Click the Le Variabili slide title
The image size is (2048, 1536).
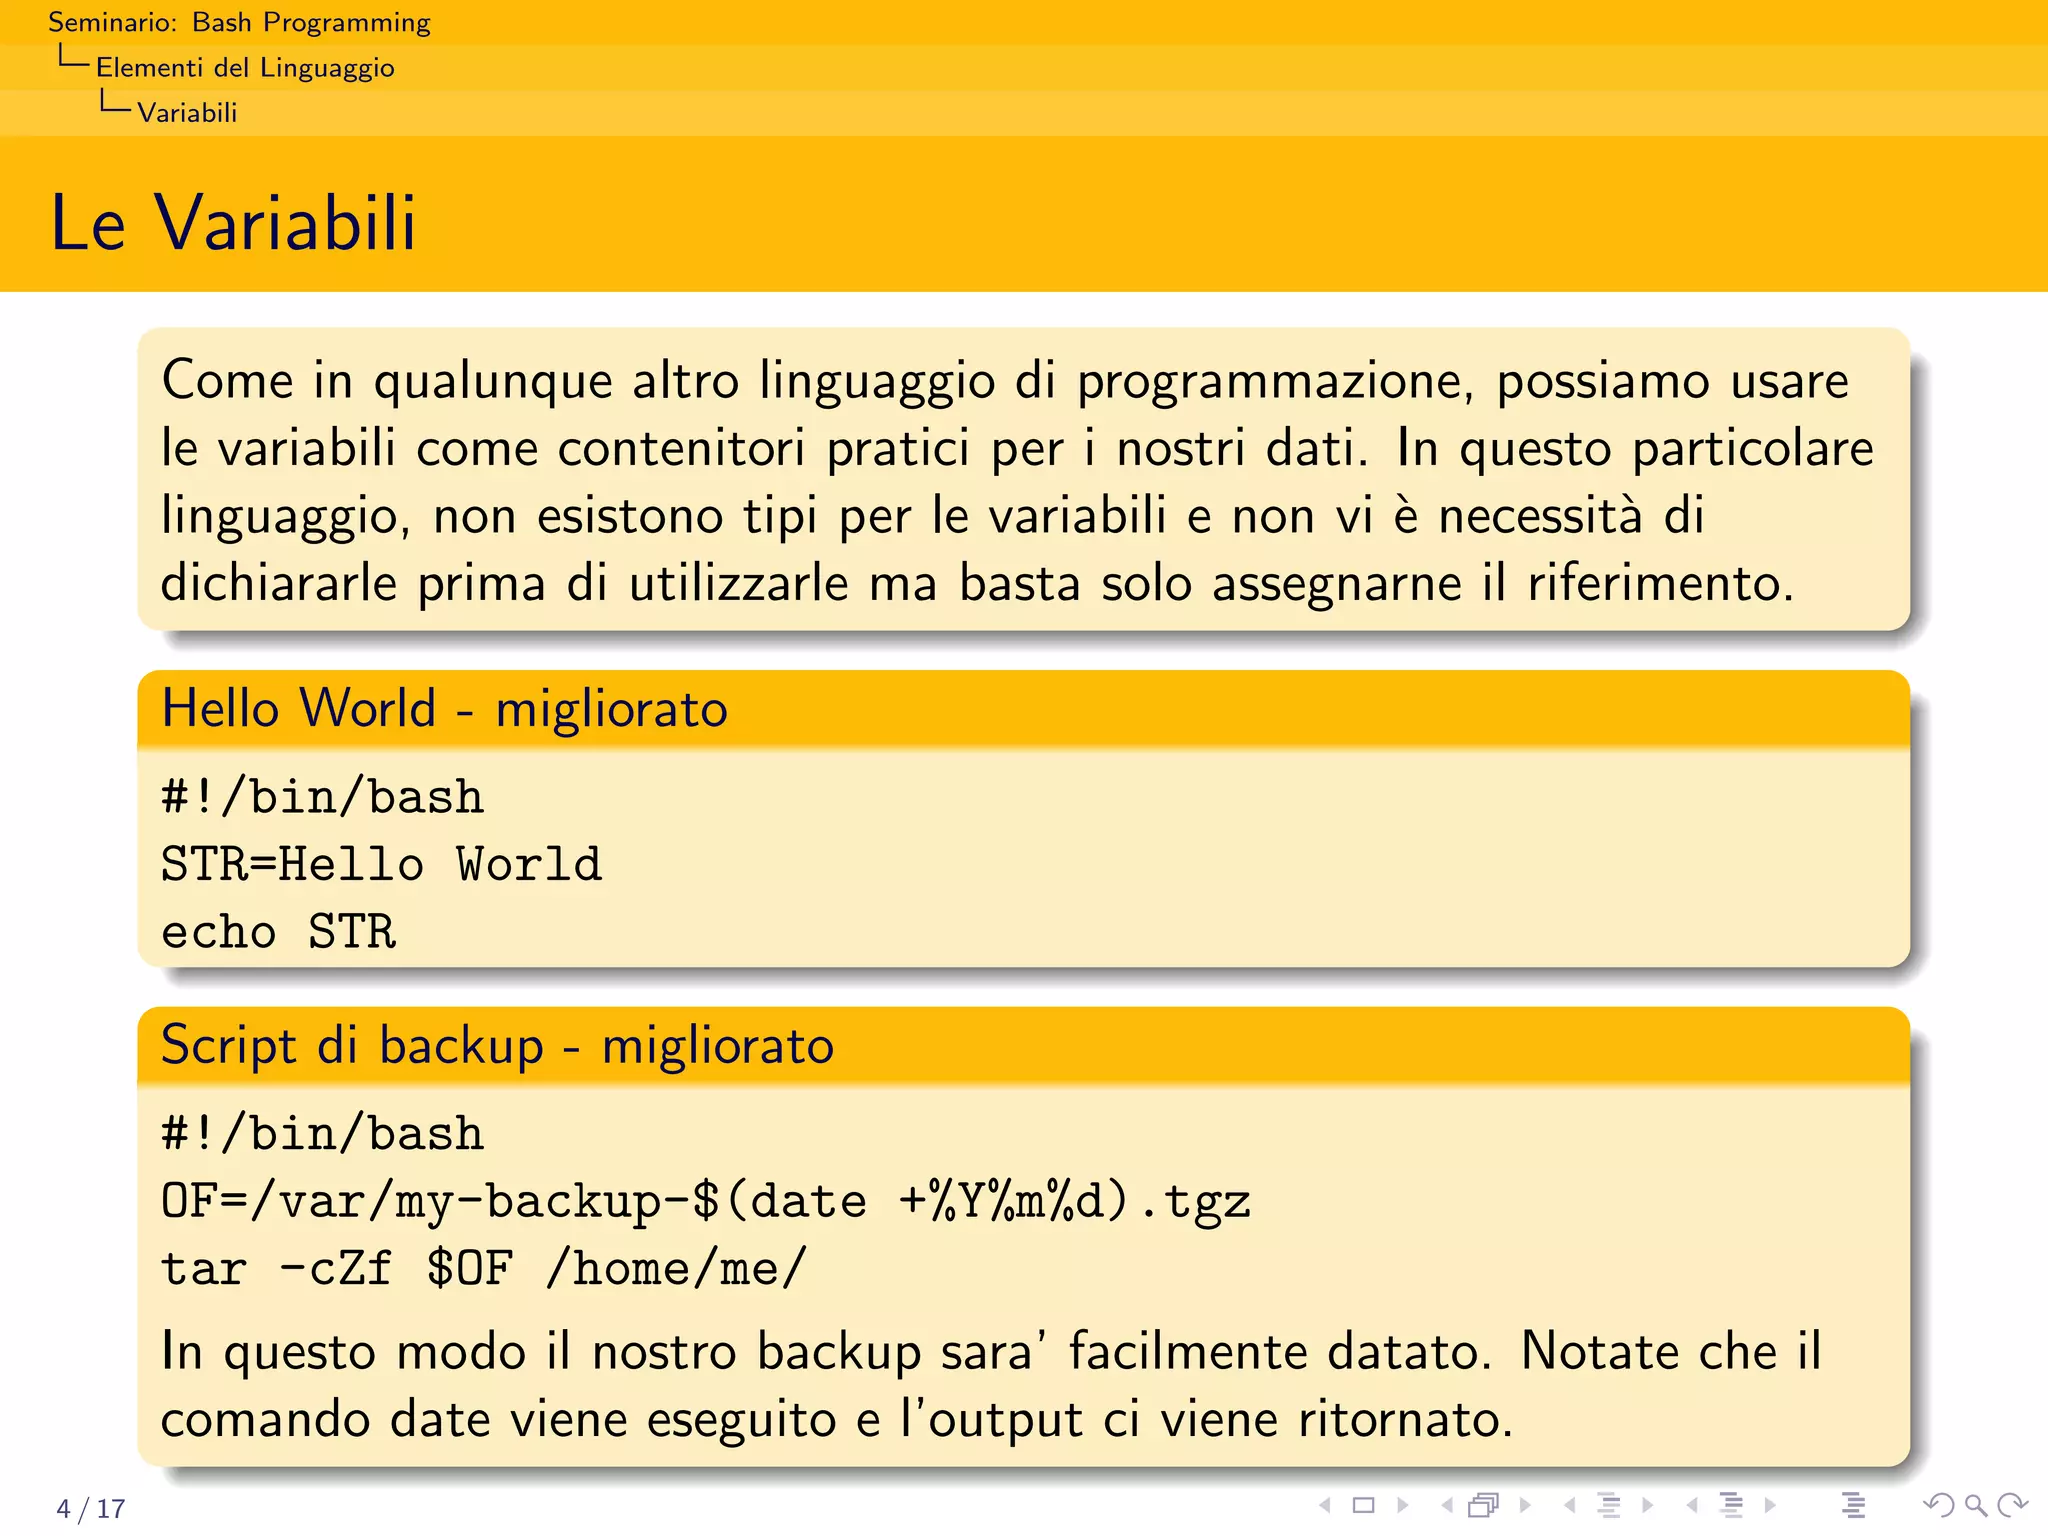(233, 222)
